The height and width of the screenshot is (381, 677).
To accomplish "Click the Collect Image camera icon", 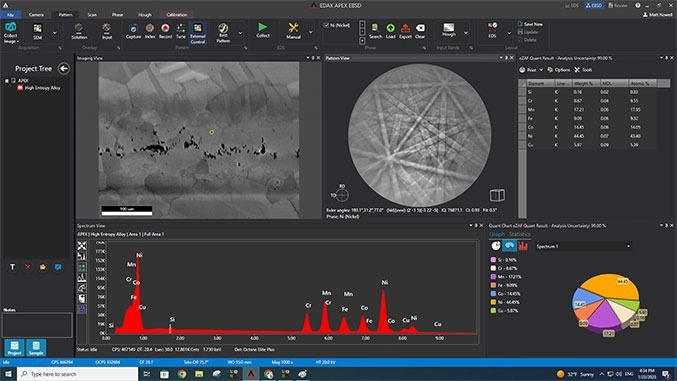I will click(11, 28).
